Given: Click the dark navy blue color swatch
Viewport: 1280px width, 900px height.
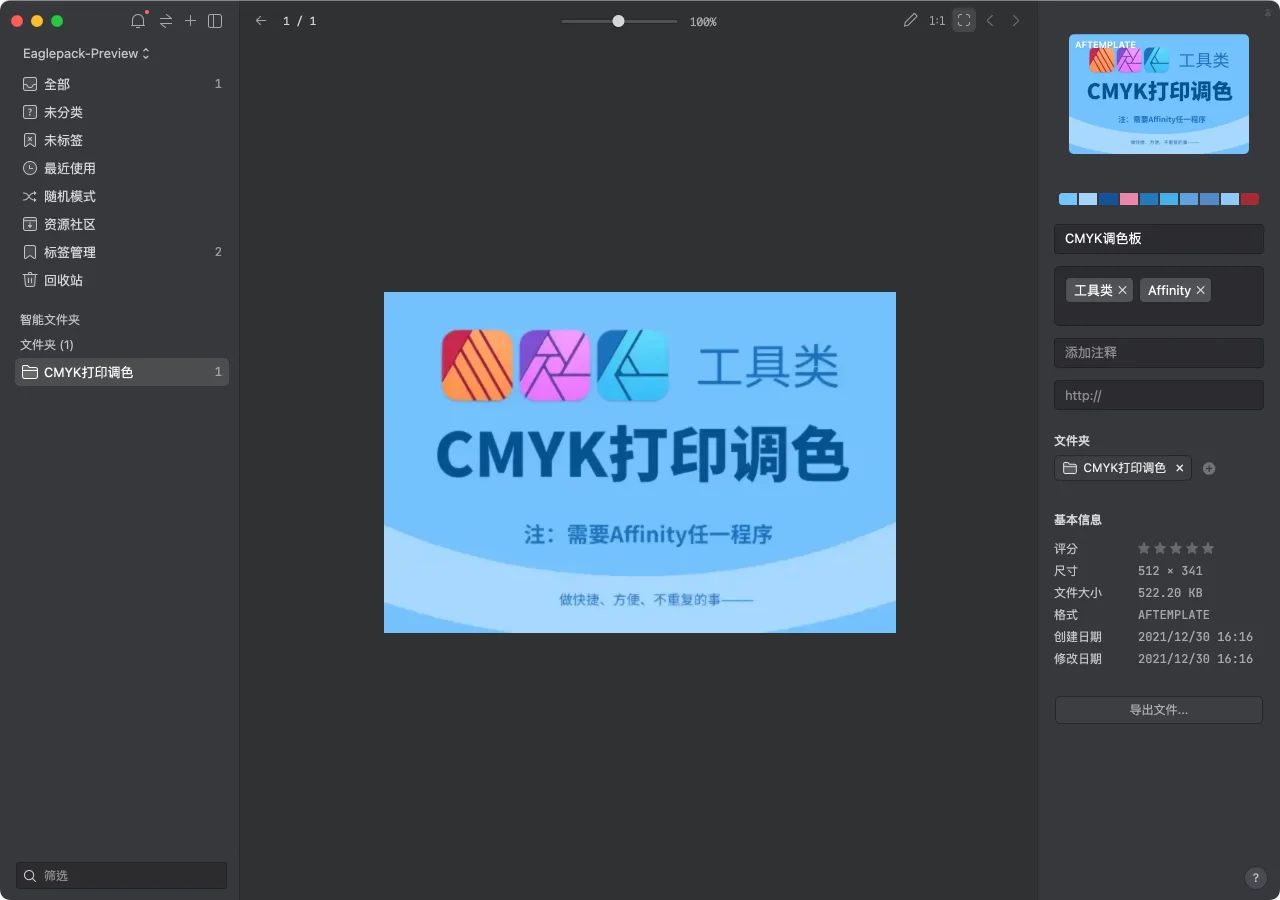Looking at the screenshot, I should click(1108, 199).
